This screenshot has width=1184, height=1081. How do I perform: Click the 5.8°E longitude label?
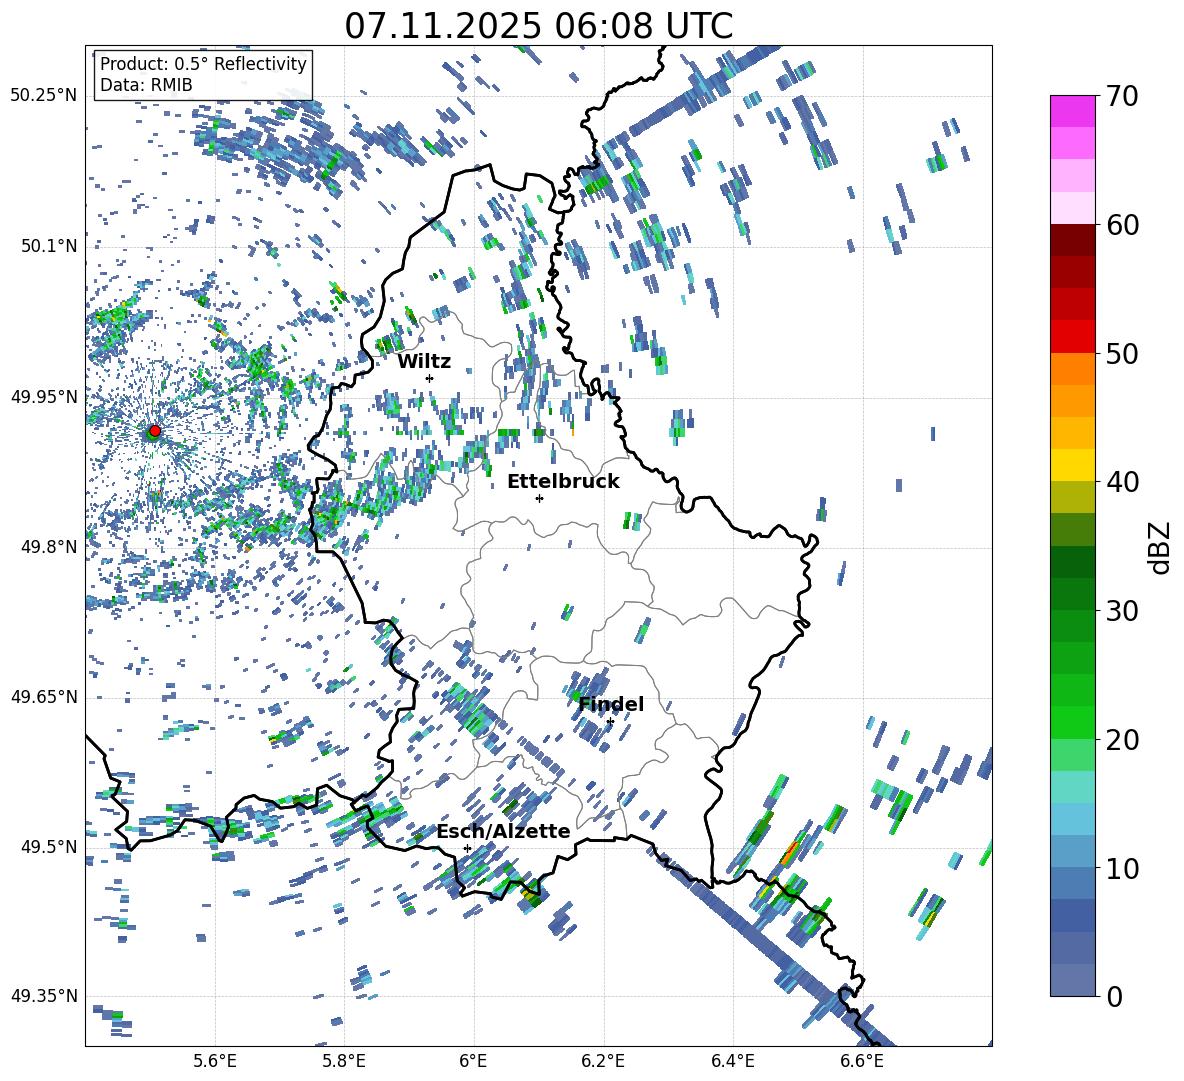[344, 1061]
